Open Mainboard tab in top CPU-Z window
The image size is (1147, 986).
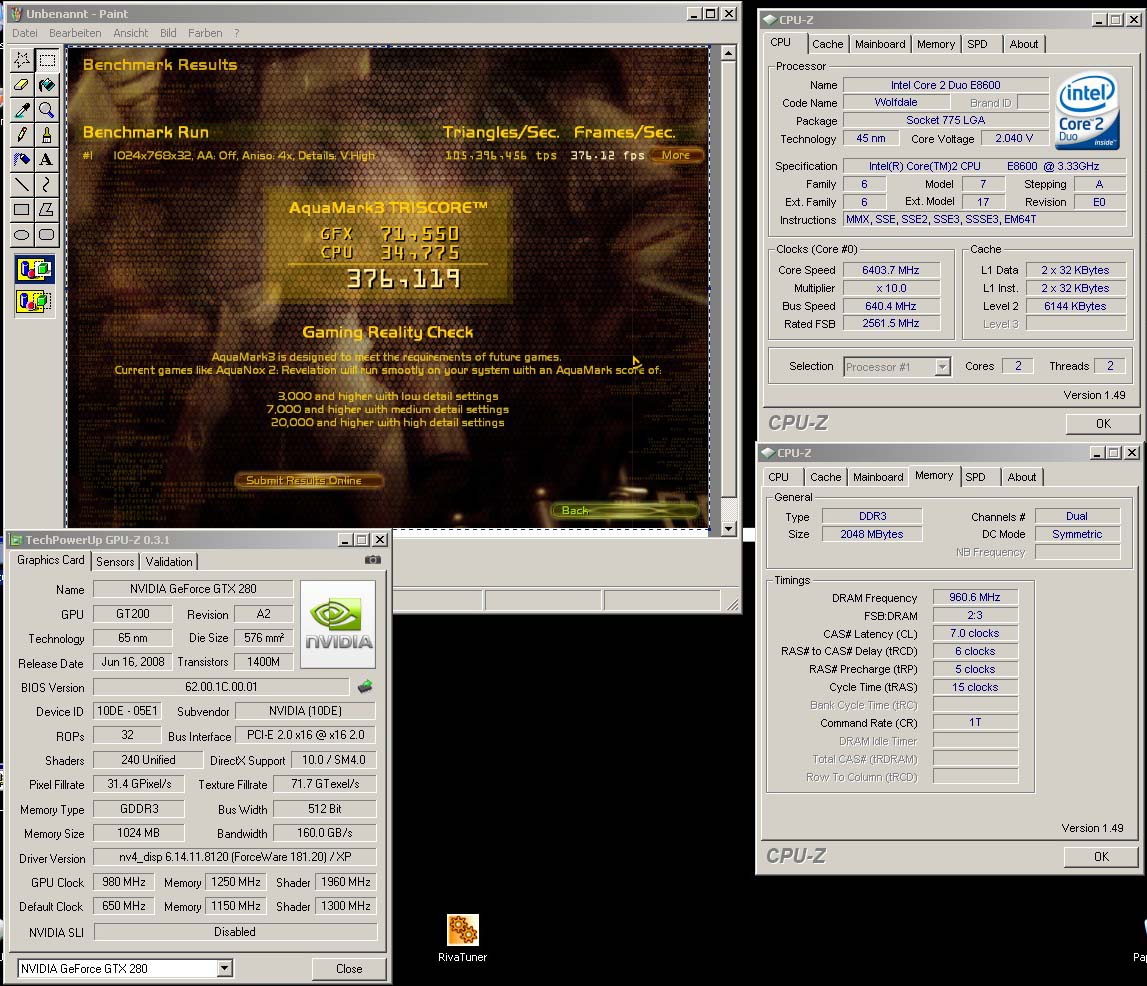(x=880, y=44)
